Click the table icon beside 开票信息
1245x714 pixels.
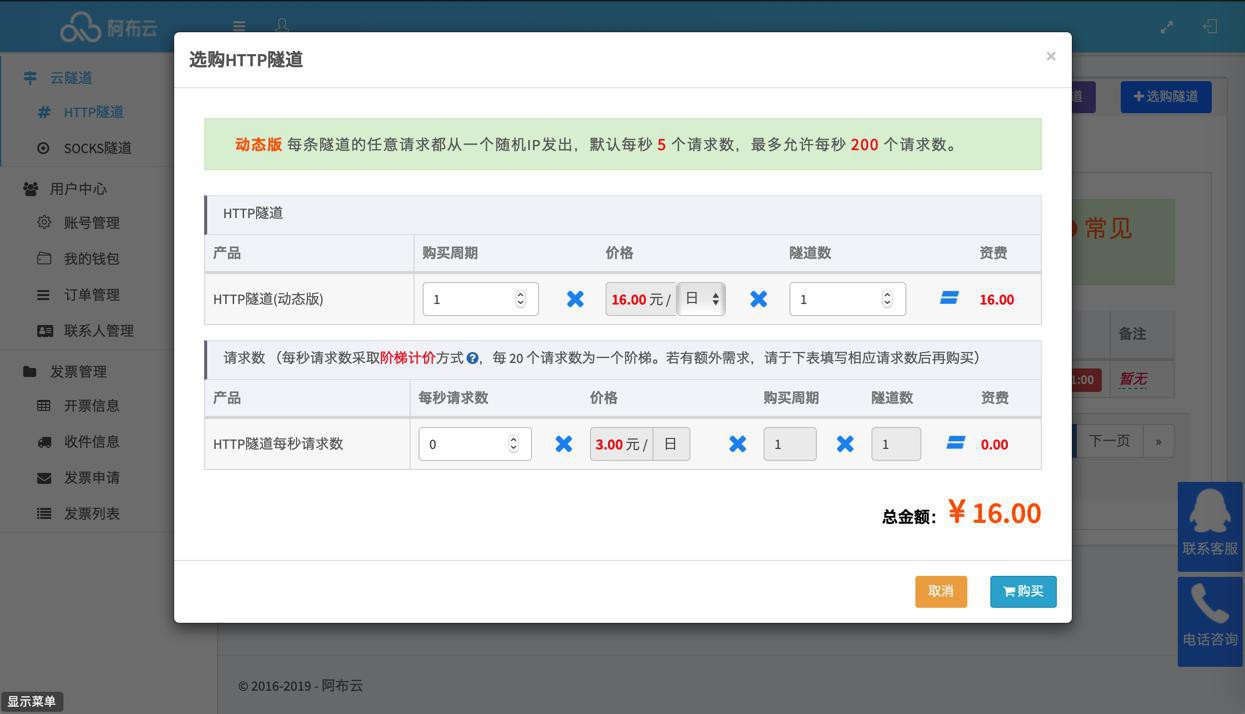point(44,405)
